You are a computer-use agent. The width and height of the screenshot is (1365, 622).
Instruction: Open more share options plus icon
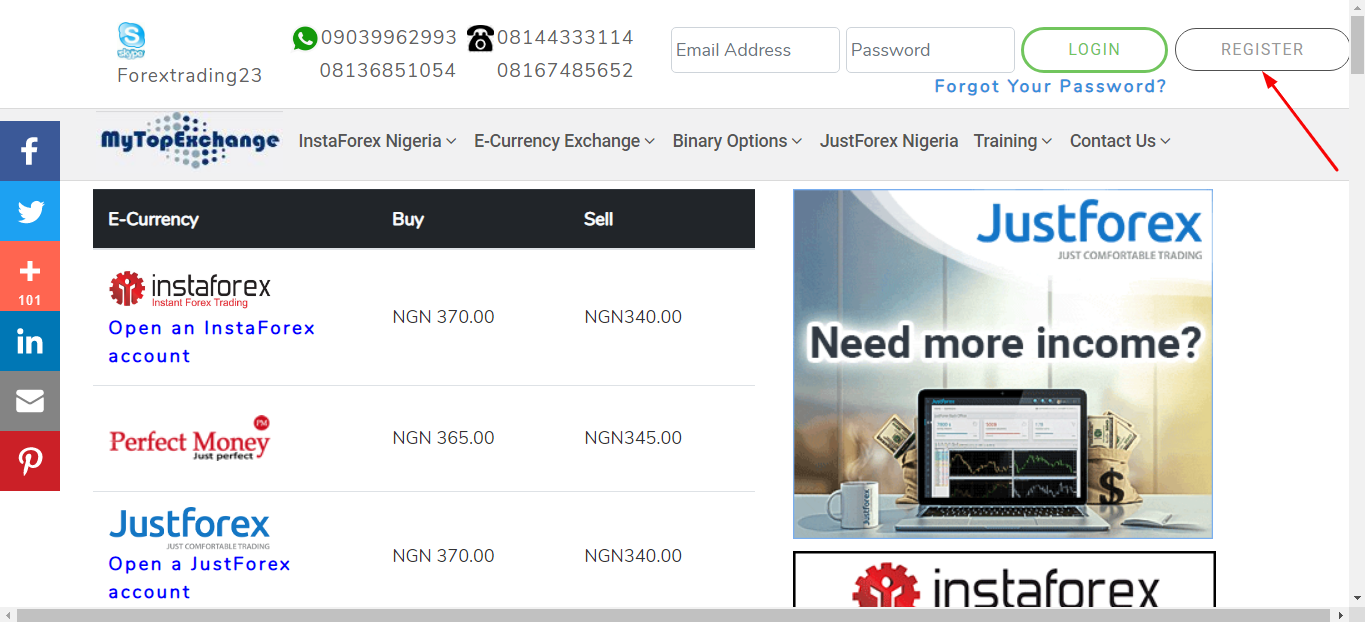30,276
